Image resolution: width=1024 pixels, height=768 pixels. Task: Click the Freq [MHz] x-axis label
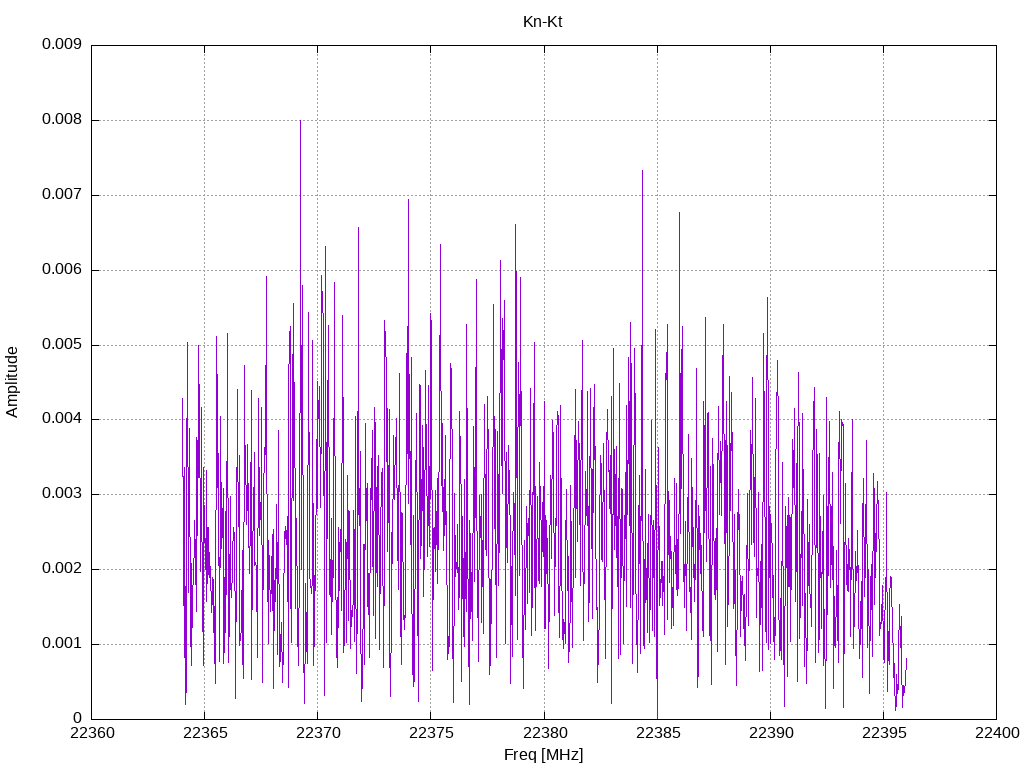point(543,755)
